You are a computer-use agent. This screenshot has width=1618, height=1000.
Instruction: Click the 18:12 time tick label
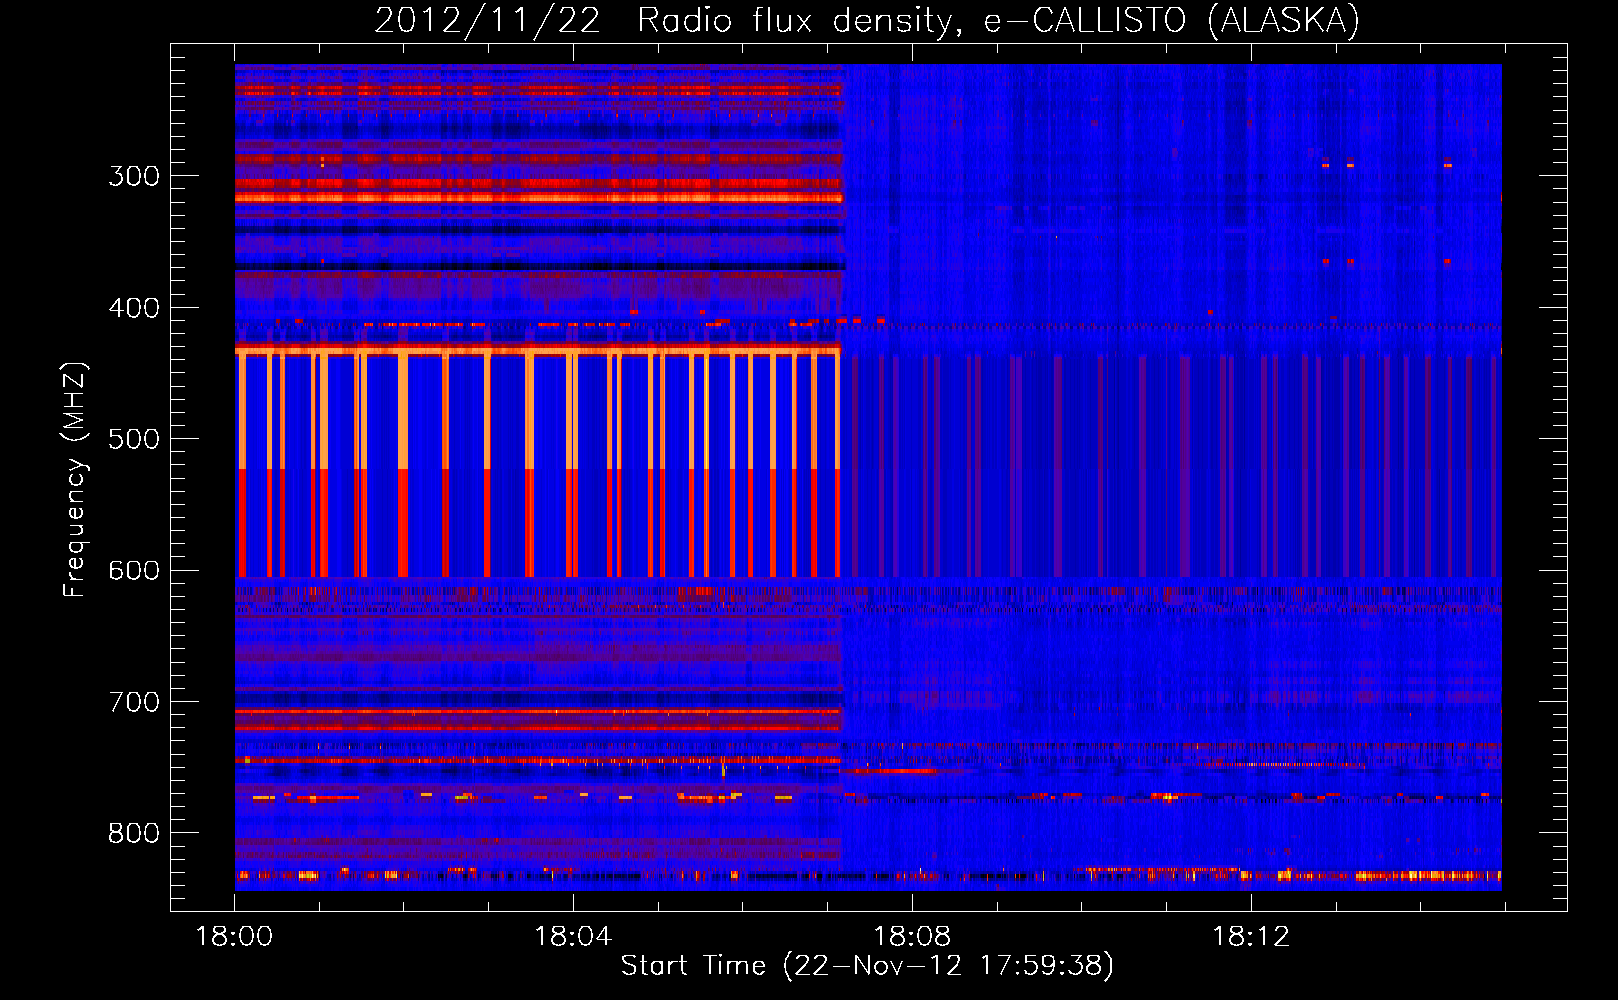1251,937
